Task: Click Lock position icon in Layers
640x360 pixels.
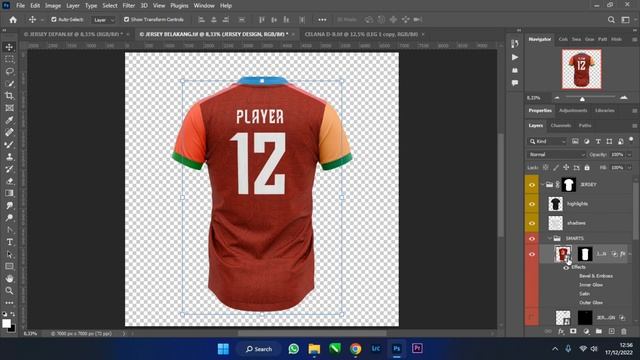Action: click(x=566, y=167)
